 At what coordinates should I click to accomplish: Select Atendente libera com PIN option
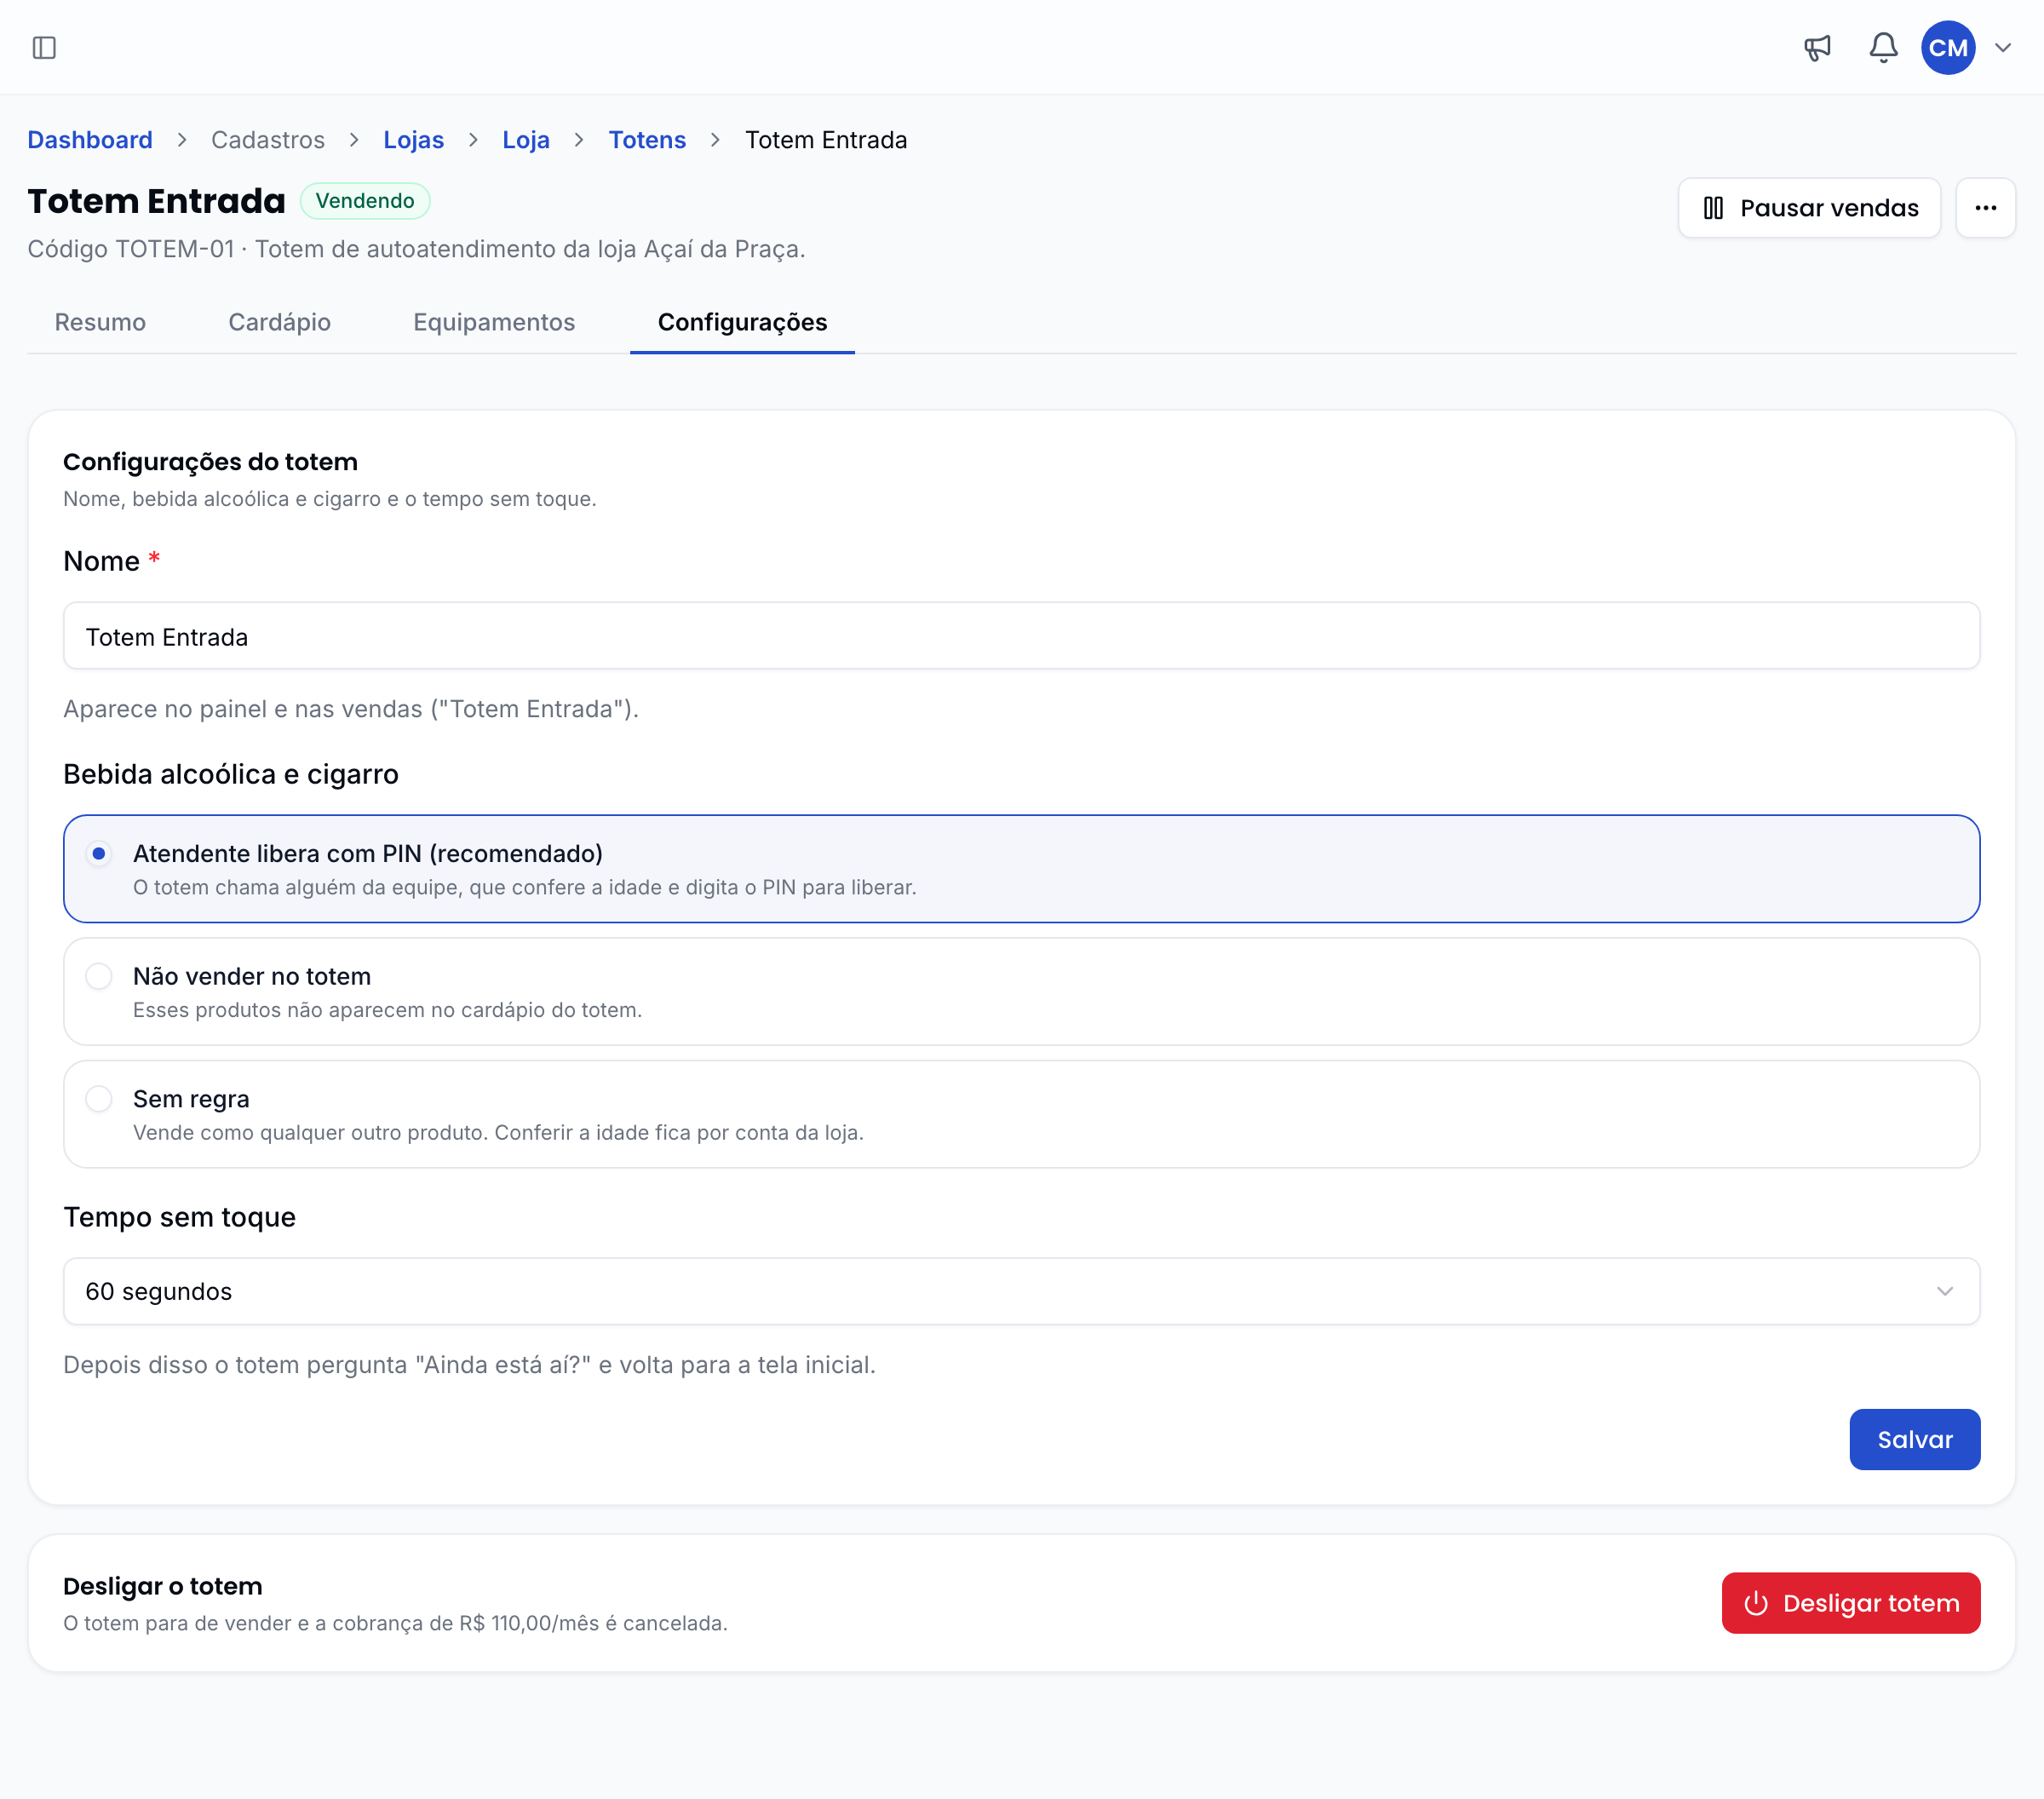pyautogui.click(x=1021, y=869)
